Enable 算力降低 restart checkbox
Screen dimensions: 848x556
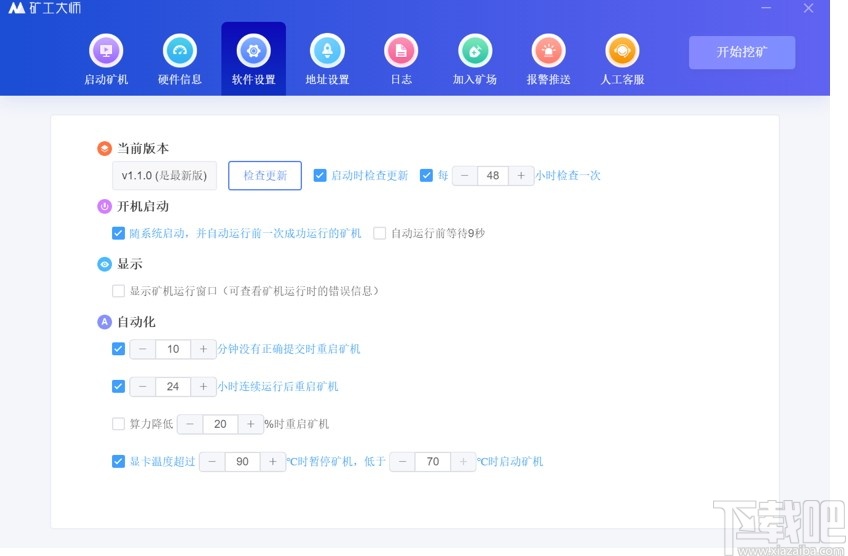tap(118, 423)
